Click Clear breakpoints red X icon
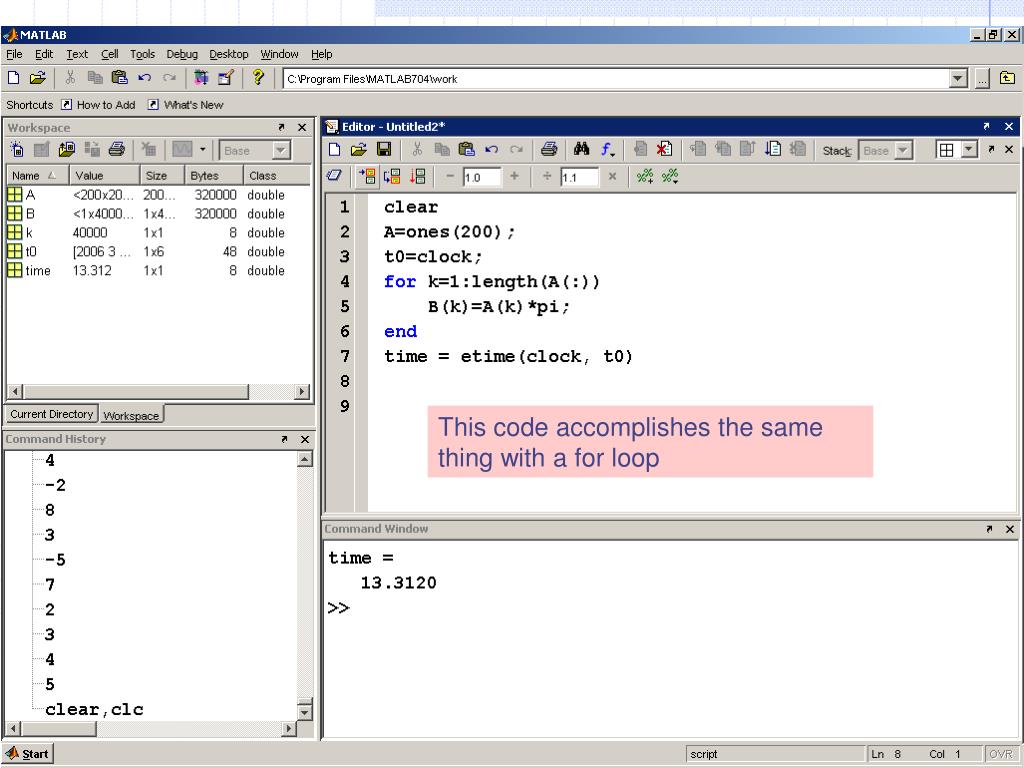This screenshot has height=768, width=1024. point(664,150)
